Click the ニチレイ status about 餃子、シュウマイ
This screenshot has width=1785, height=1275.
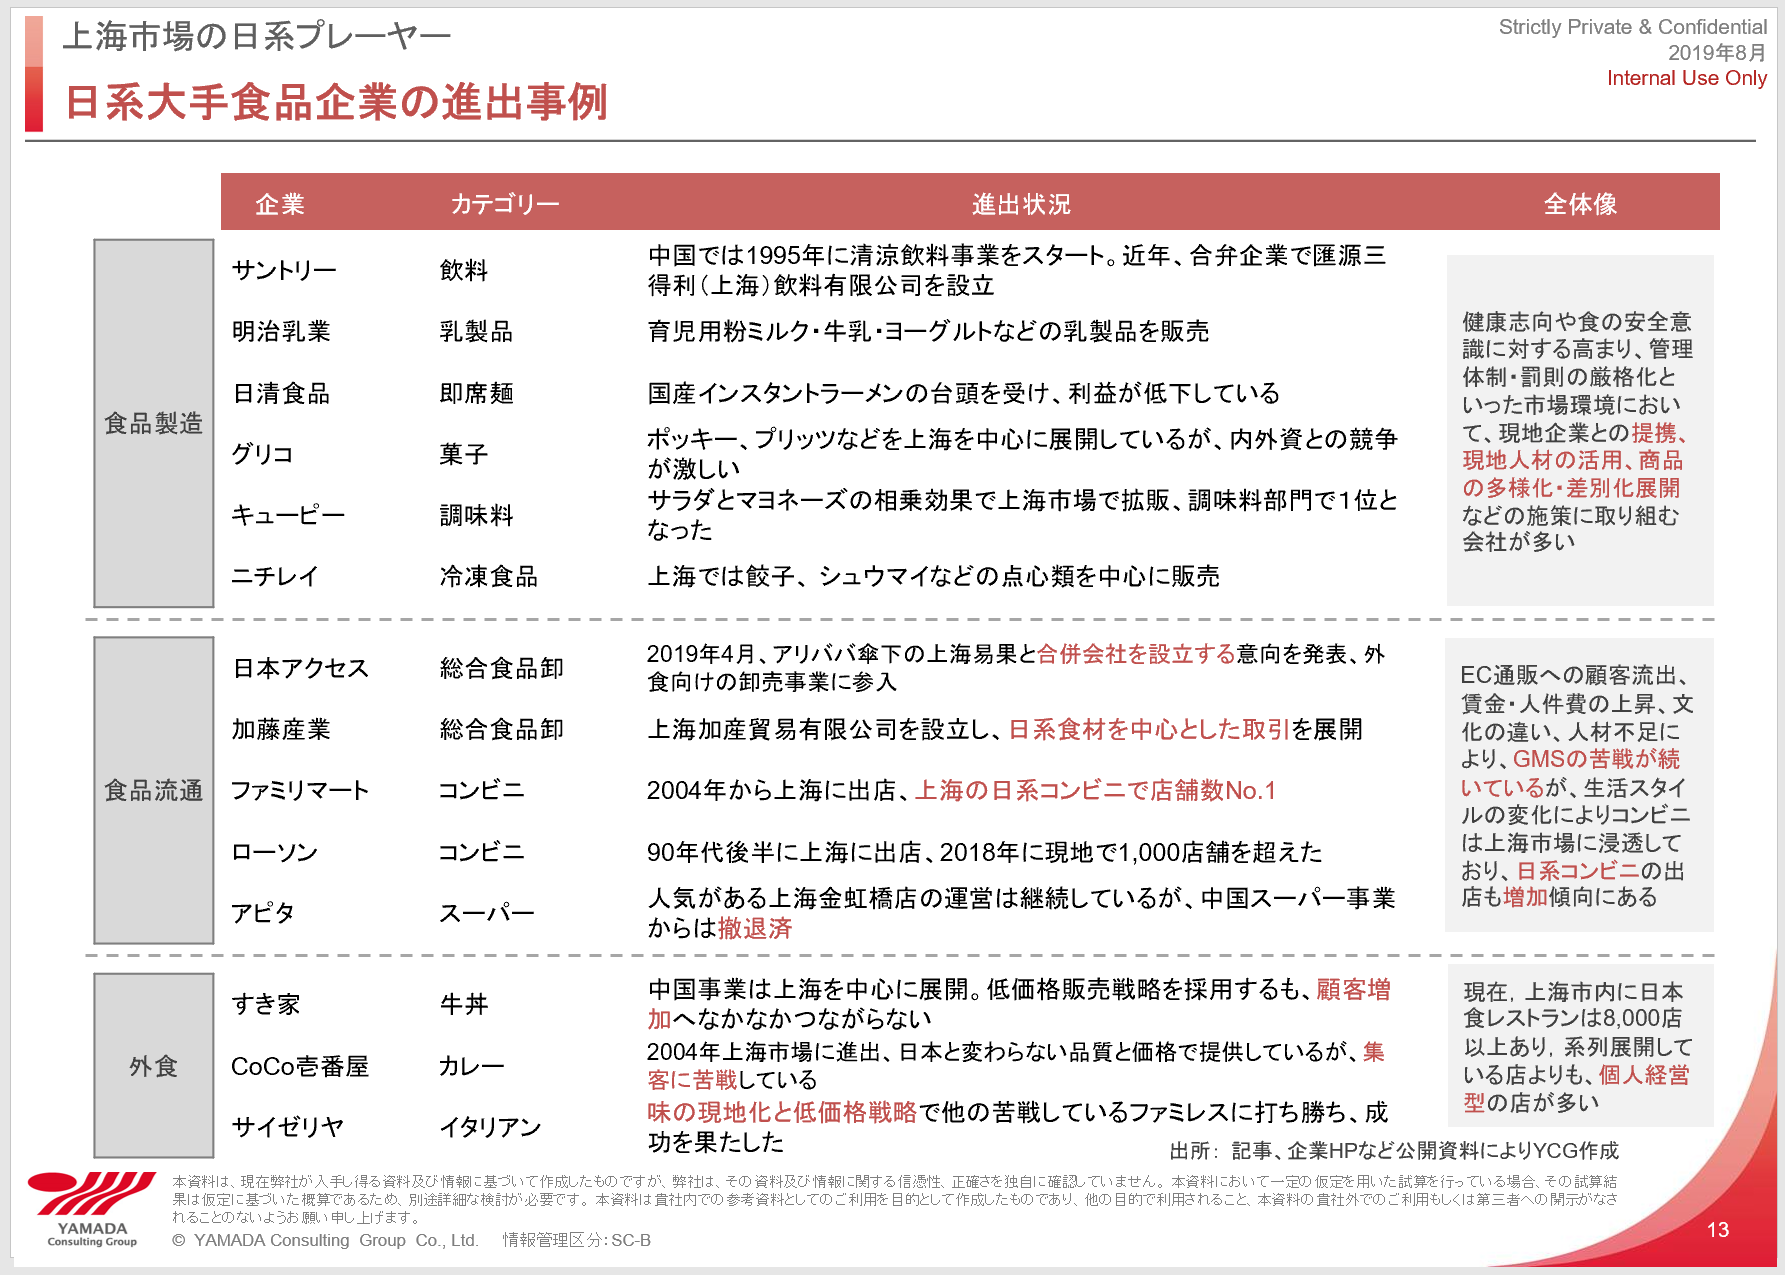[x=934, y=576]
